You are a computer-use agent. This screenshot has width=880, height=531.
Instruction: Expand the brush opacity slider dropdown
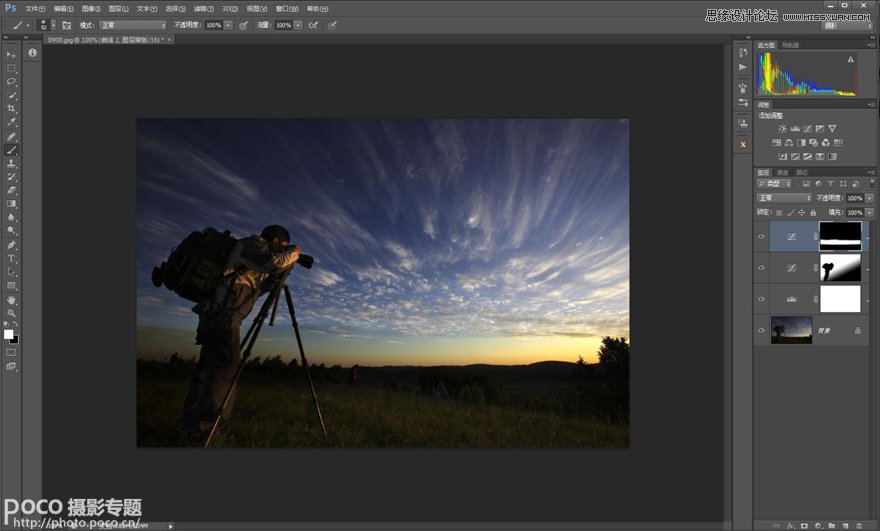pos(229,25)
